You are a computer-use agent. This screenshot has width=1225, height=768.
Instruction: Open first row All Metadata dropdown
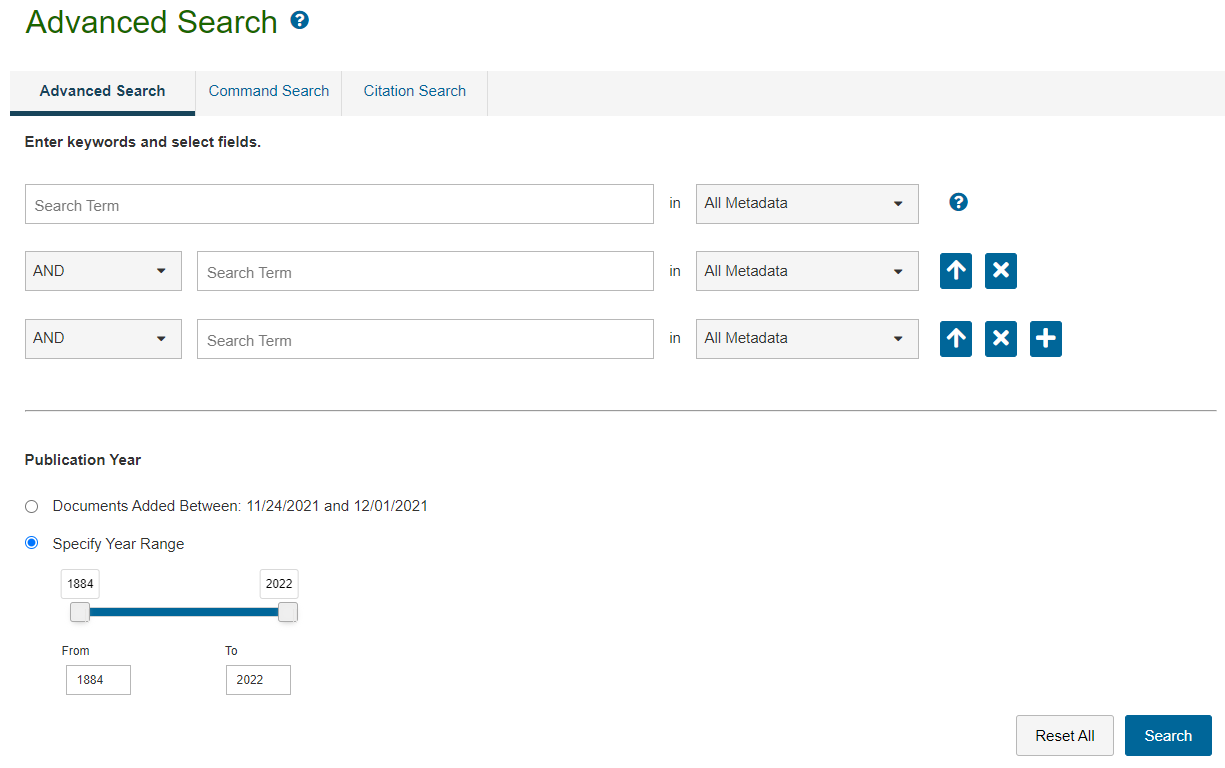pos(807,203)
